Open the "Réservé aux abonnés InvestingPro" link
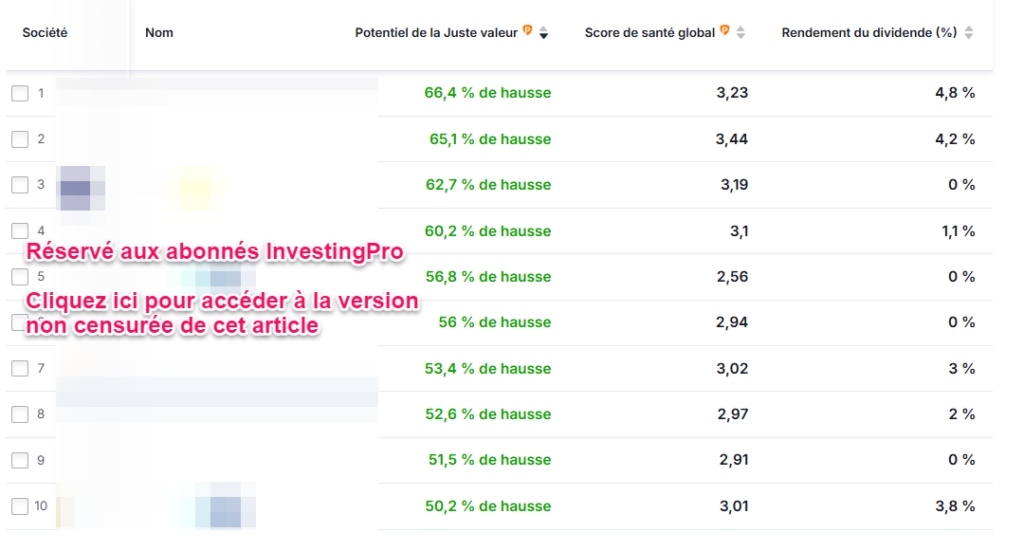This screenshot has width=1024, height=551. [214, 252]
